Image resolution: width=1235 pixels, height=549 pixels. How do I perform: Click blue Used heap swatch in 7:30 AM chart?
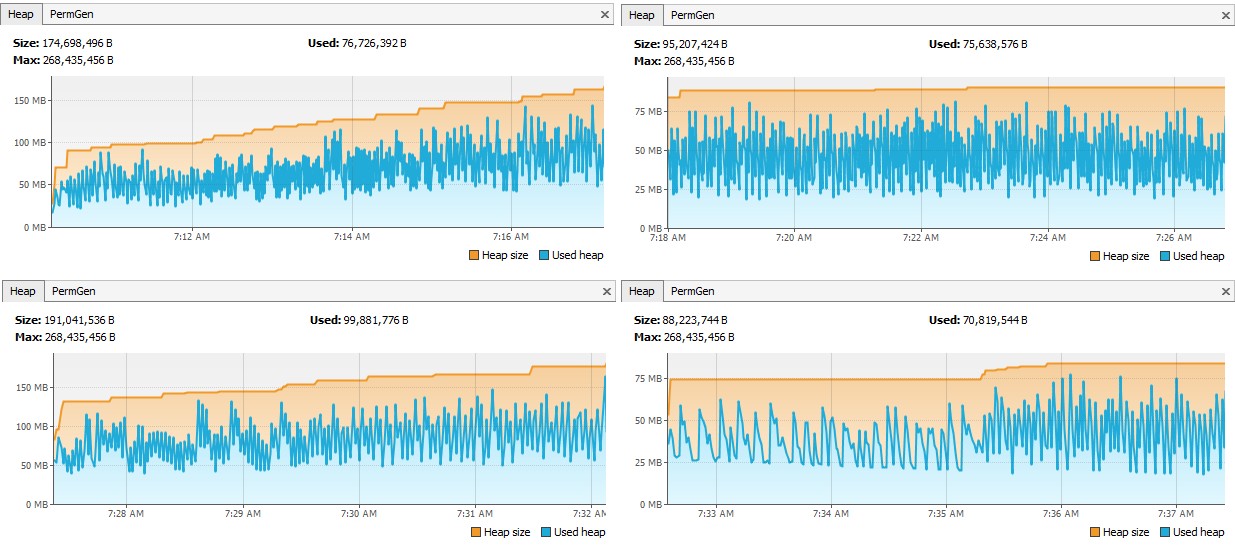(545, 533)
